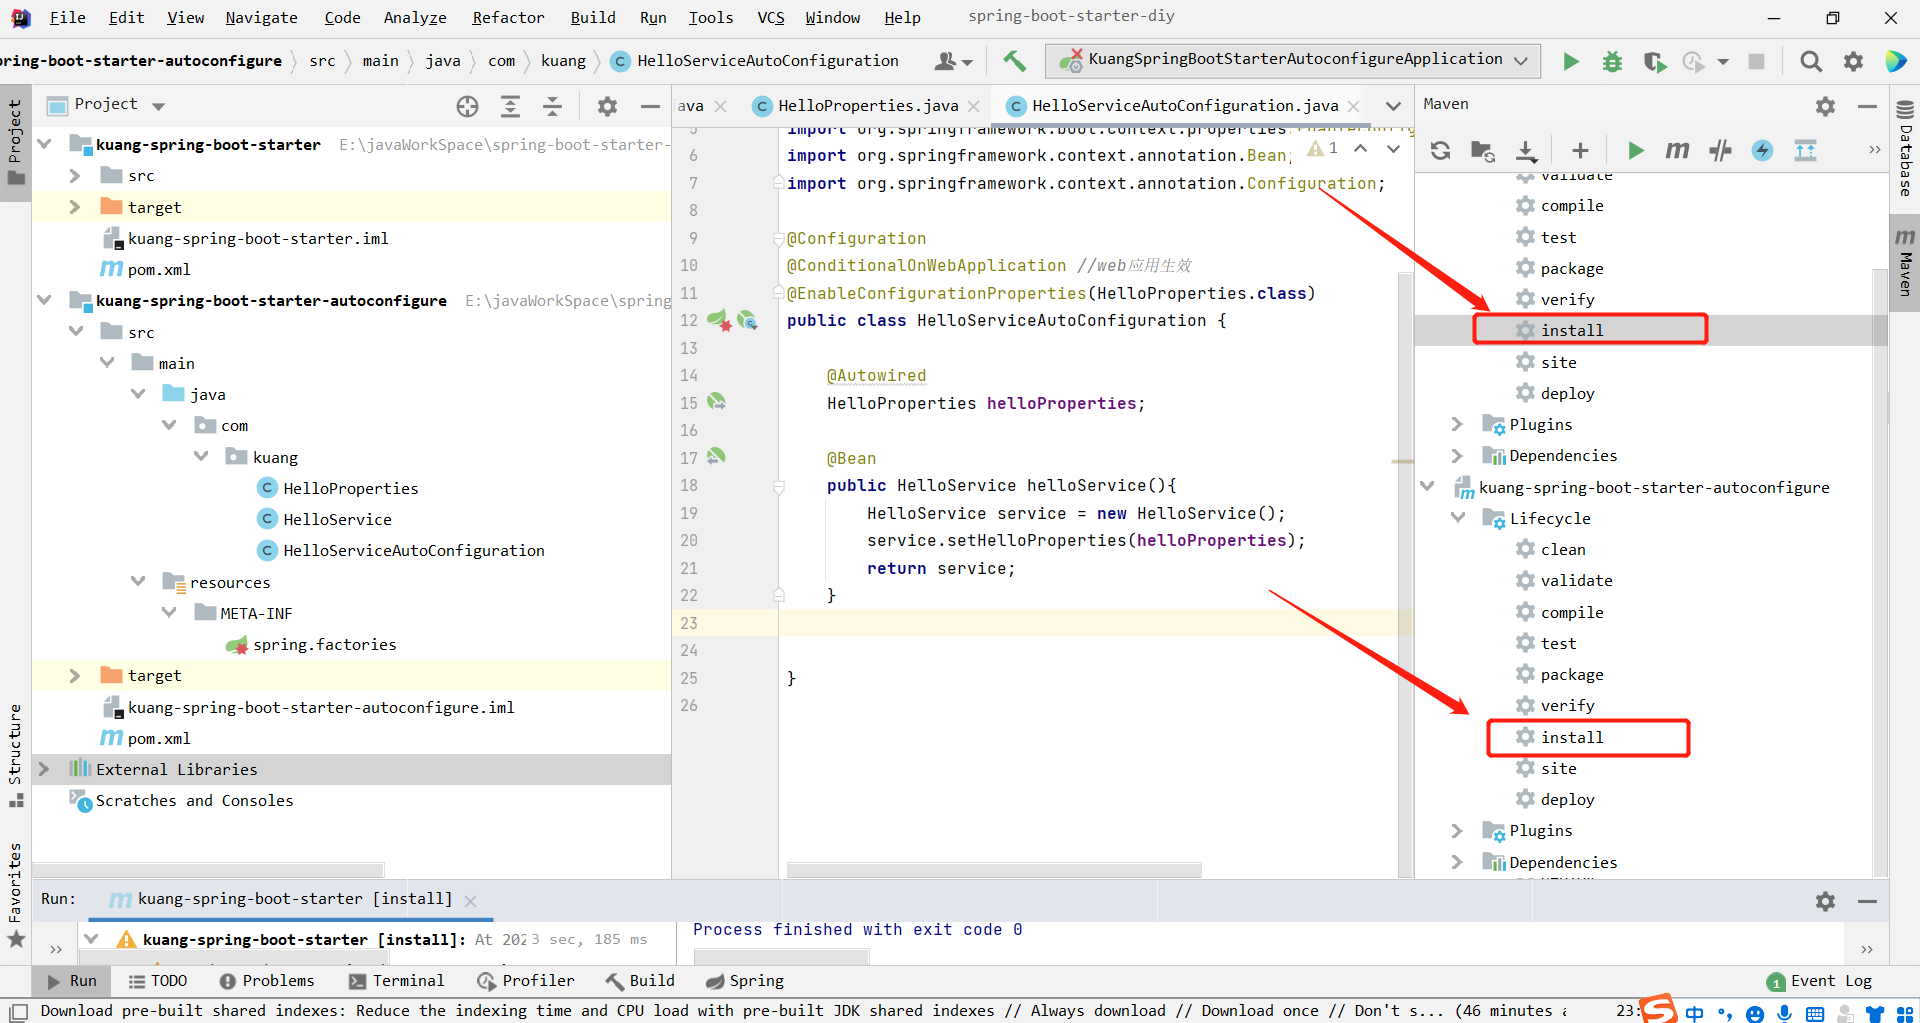Click editor warning indicator badge
1920x1023 pixels.
1323,148
